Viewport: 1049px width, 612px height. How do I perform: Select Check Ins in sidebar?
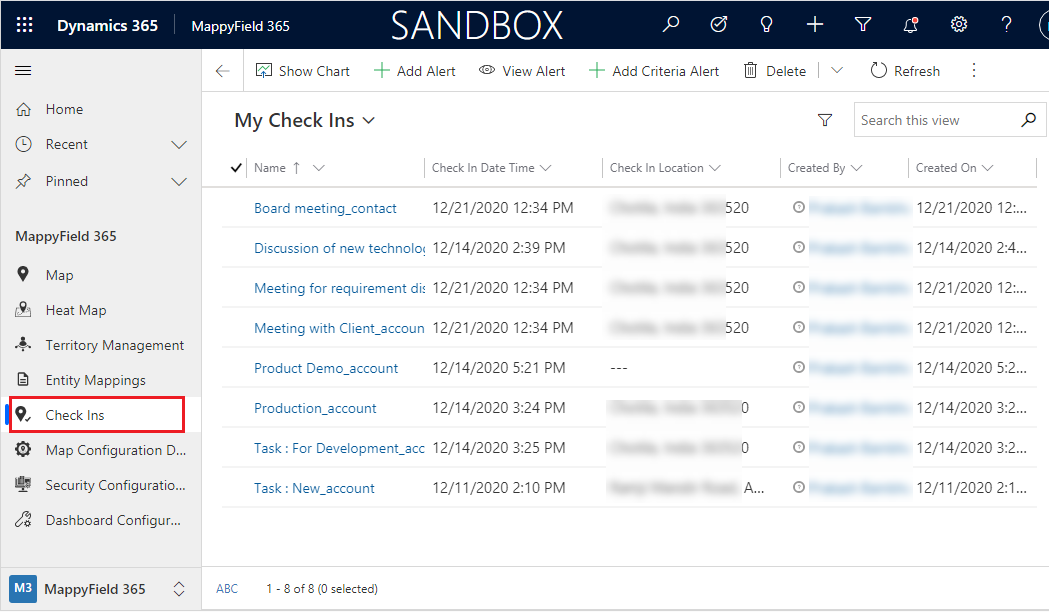click(x=97, y=415)
